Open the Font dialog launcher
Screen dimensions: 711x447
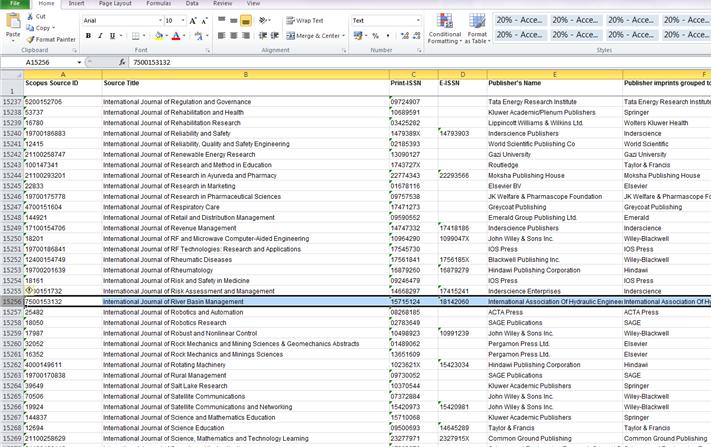coord(208,50)
